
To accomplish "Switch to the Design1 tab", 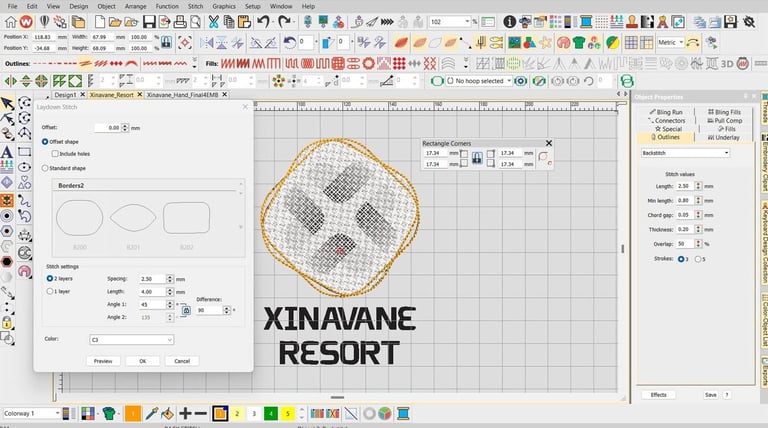I will click(x=65, y=95).
